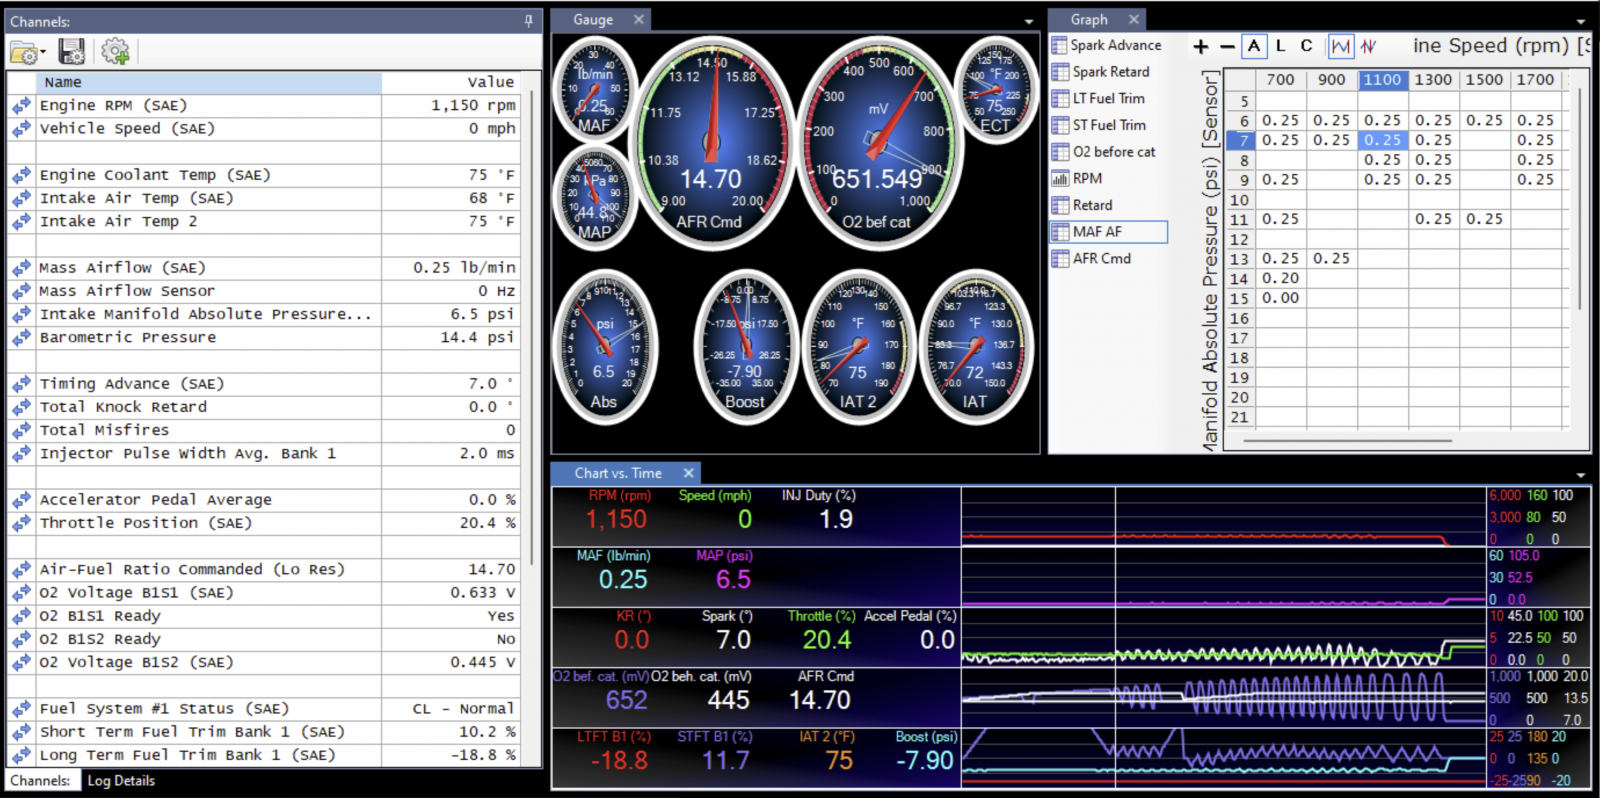
Task: Click the graph table horizontal scrollbar
Action: [1347, 440]
